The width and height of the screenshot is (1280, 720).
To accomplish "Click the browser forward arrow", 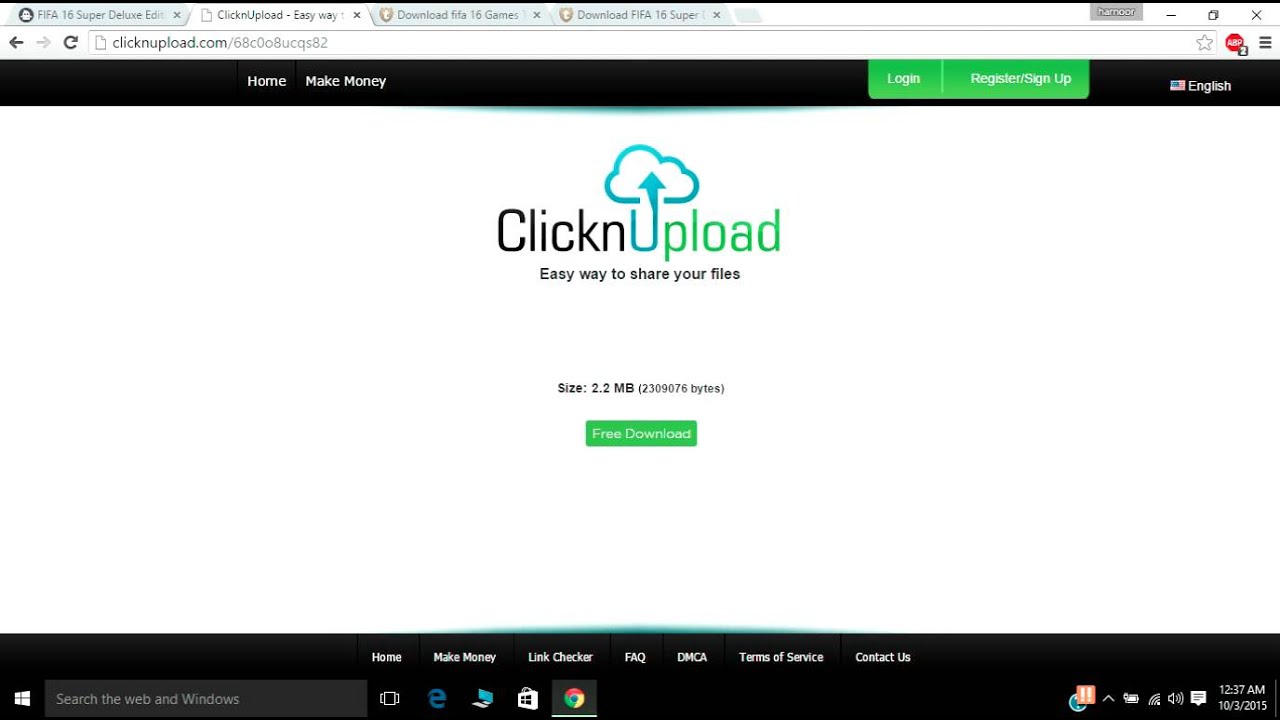I will (x=43, y=43).
